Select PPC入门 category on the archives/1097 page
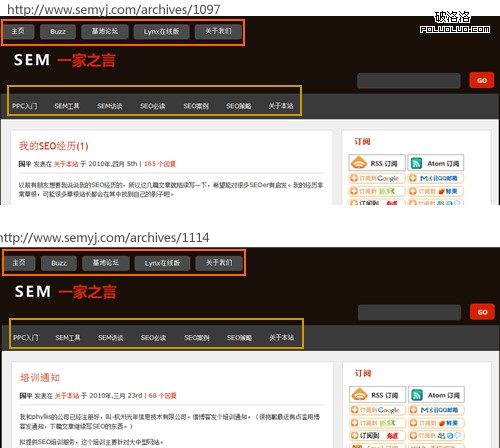 (x=25, y=106)
